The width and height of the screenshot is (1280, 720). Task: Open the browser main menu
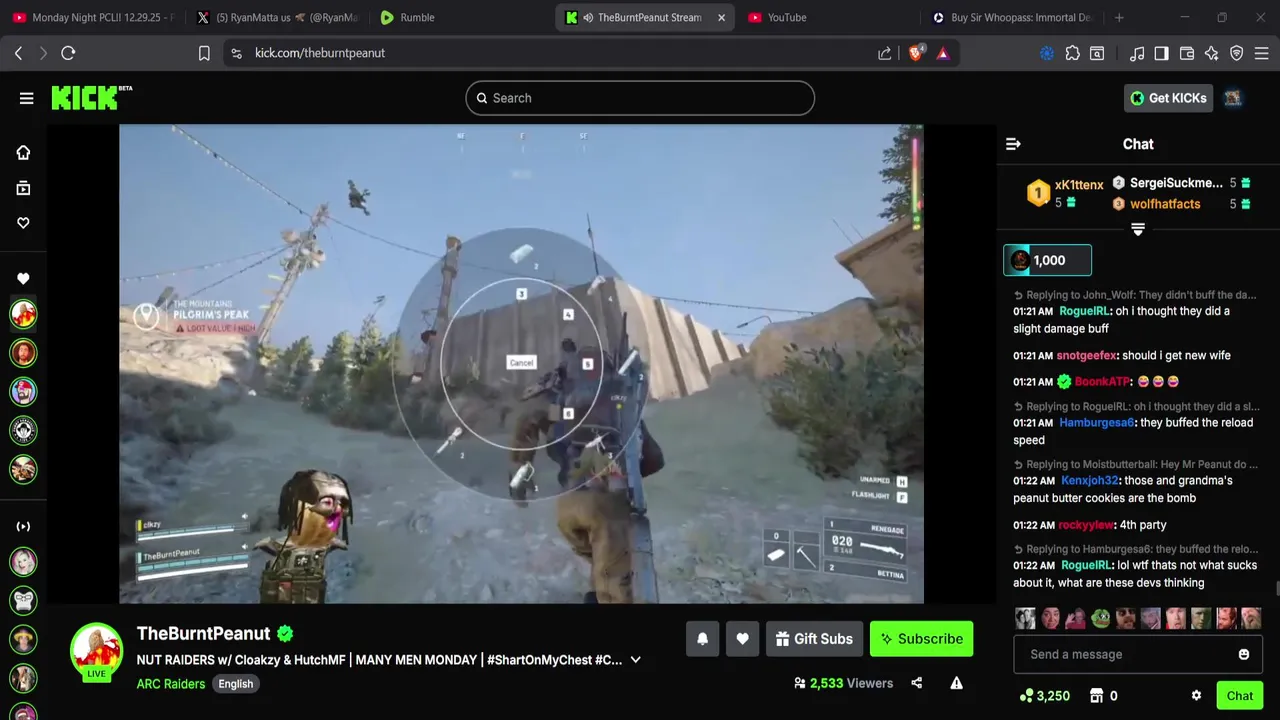pyautogui.click(x=1262, y=53)
